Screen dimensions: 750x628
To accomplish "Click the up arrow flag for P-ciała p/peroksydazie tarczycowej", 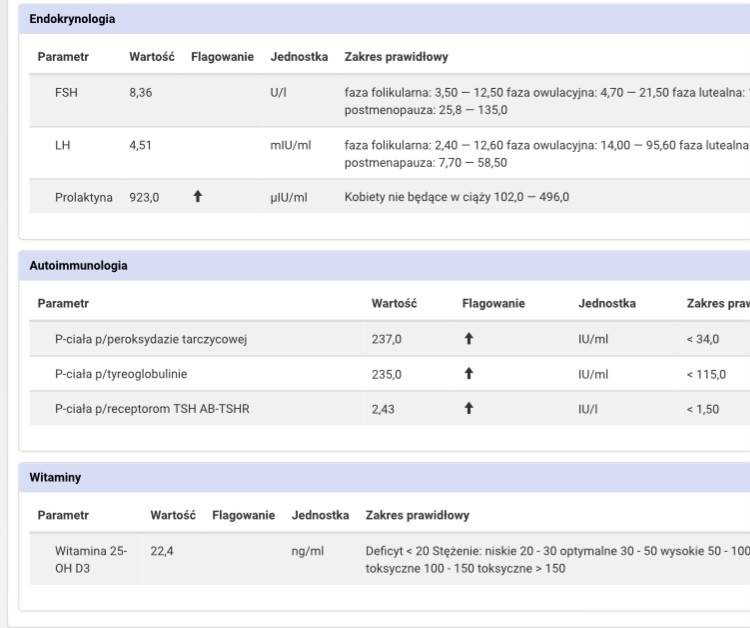I will pyautogui.click(x=469, y=339).
